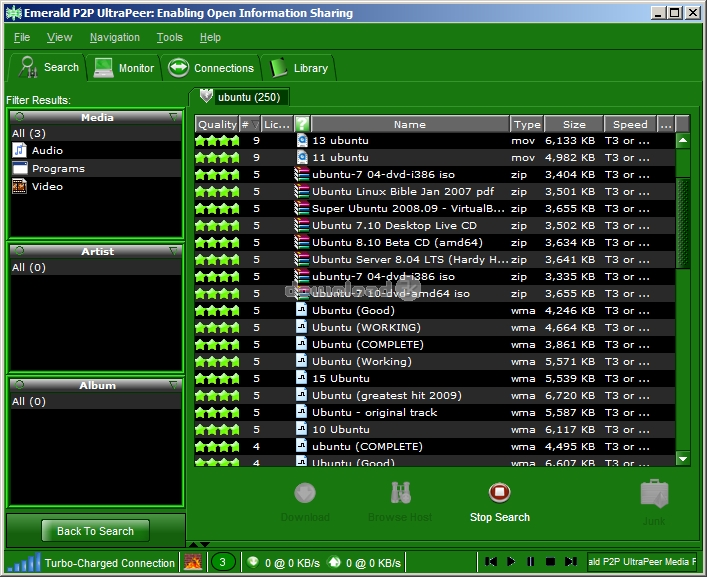Sort results by Speed column

pyautogui.click(x=630, y=124)
